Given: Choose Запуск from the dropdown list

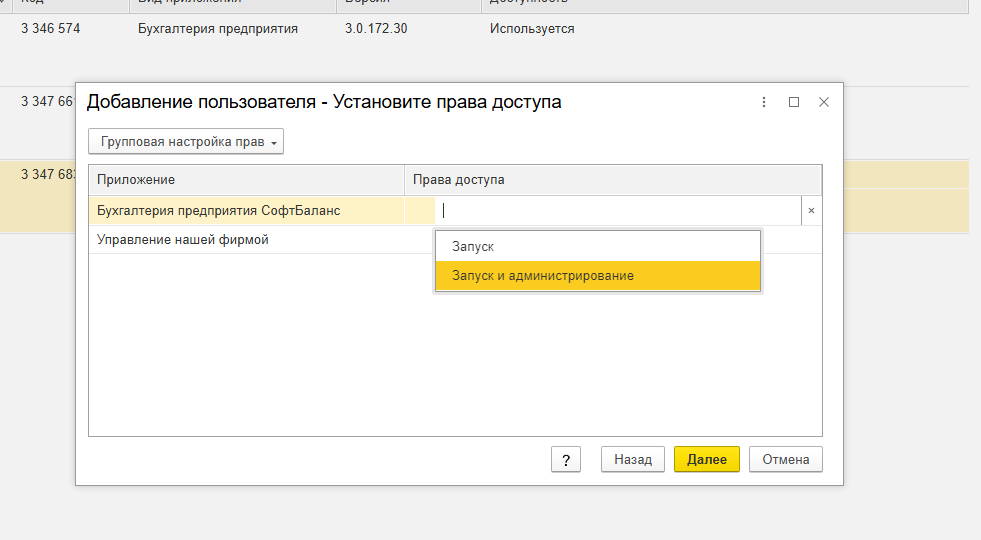Looking at the screenshot, I should [597, 247].
